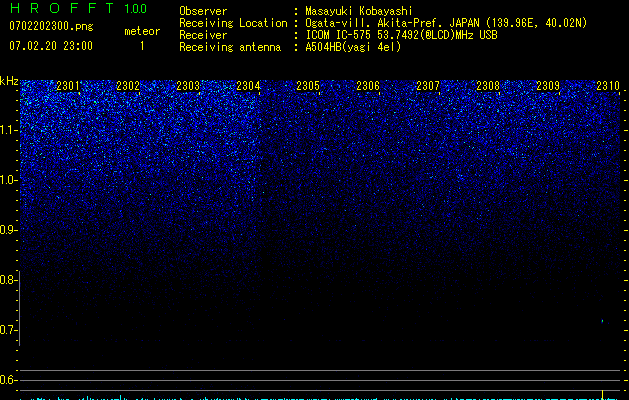Select antenna A504HB(yagi 4el) text

353,47
